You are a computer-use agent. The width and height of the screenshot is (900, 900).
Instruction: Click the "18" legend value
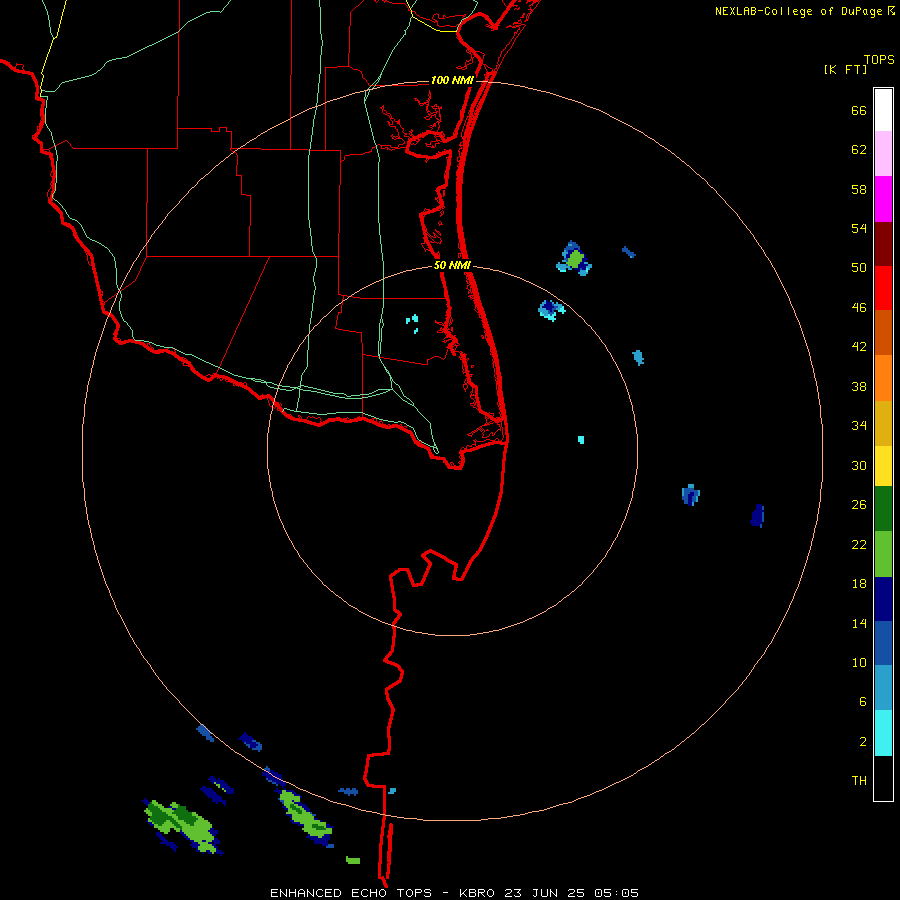(859, 584)
